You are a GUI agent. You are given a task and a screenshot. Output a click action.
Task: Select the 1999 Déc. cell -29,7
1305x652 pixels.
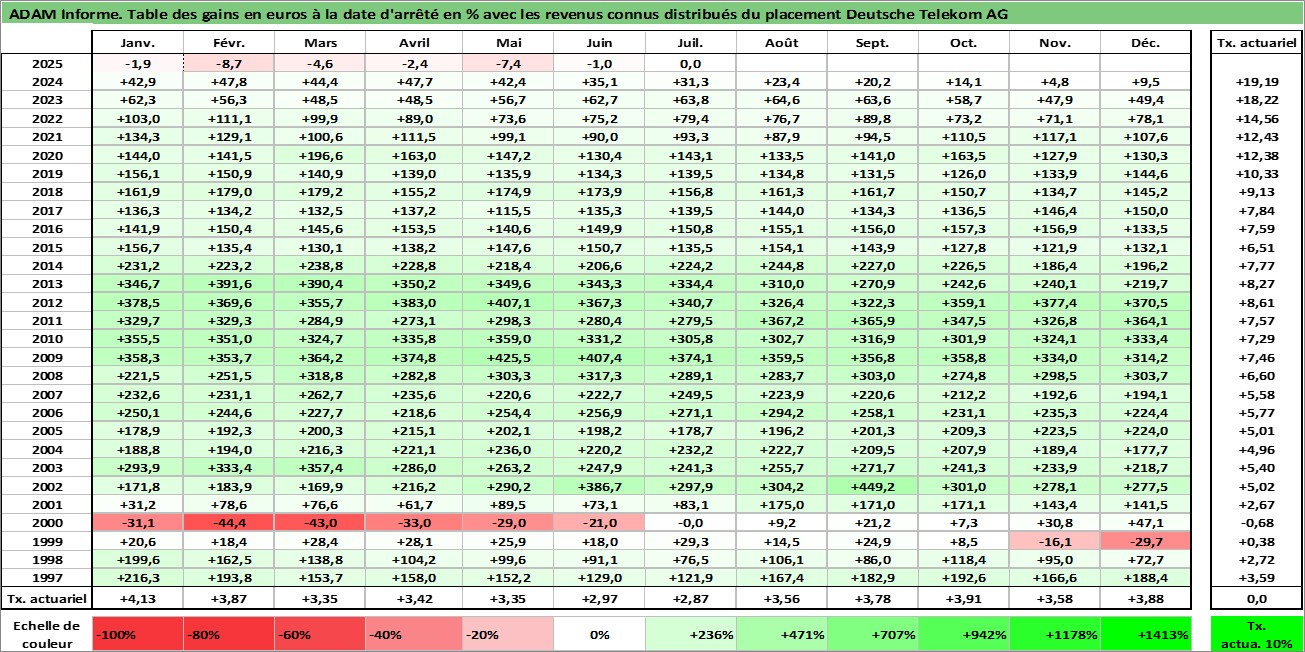click(x=1145, y=541)
